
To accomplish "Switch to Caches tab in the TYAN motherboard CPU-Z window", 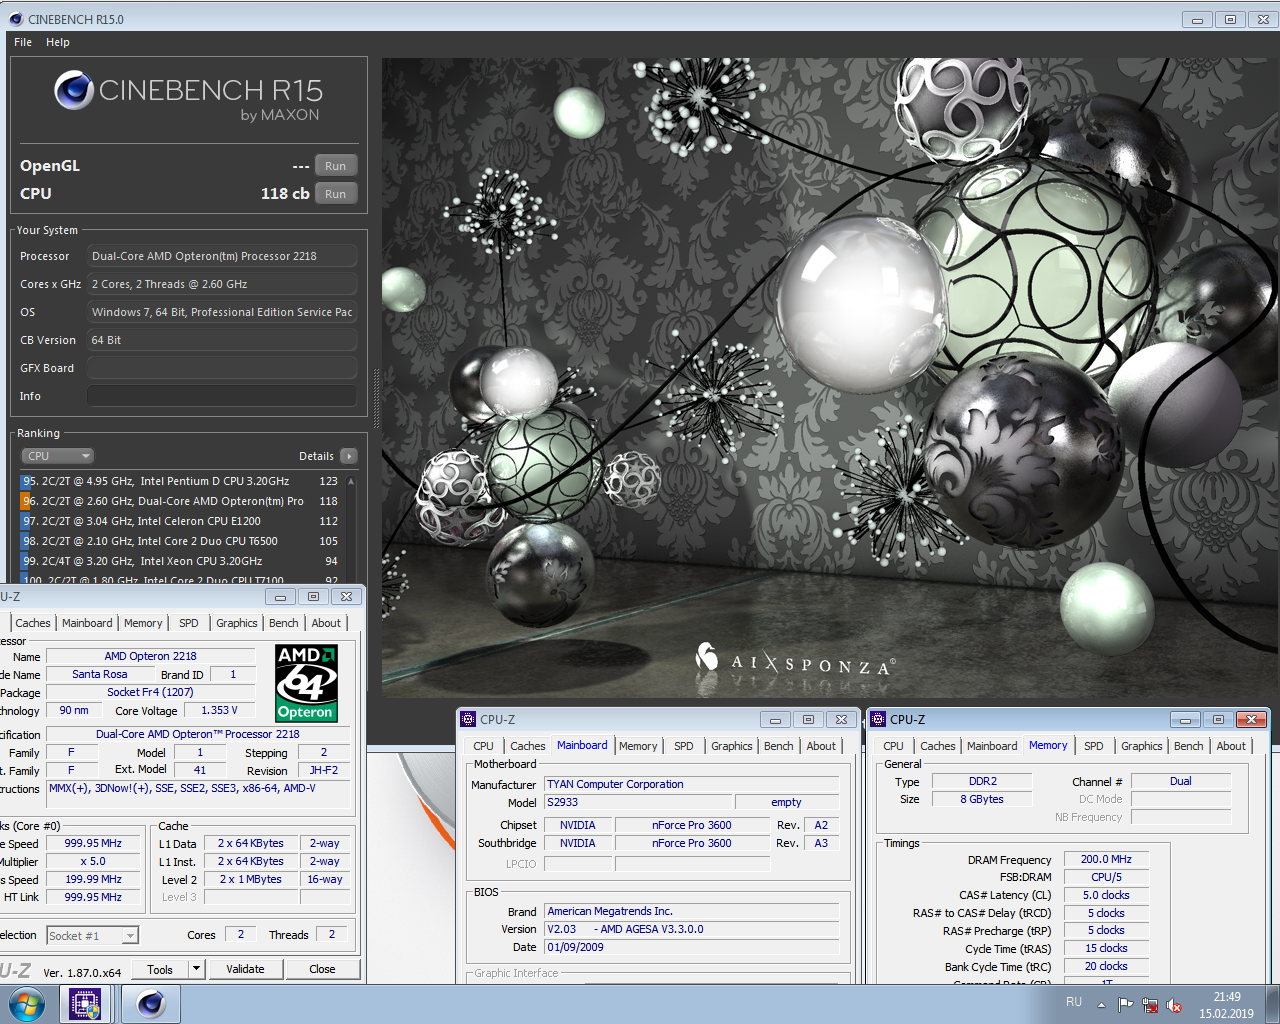I will pos(528,746).
